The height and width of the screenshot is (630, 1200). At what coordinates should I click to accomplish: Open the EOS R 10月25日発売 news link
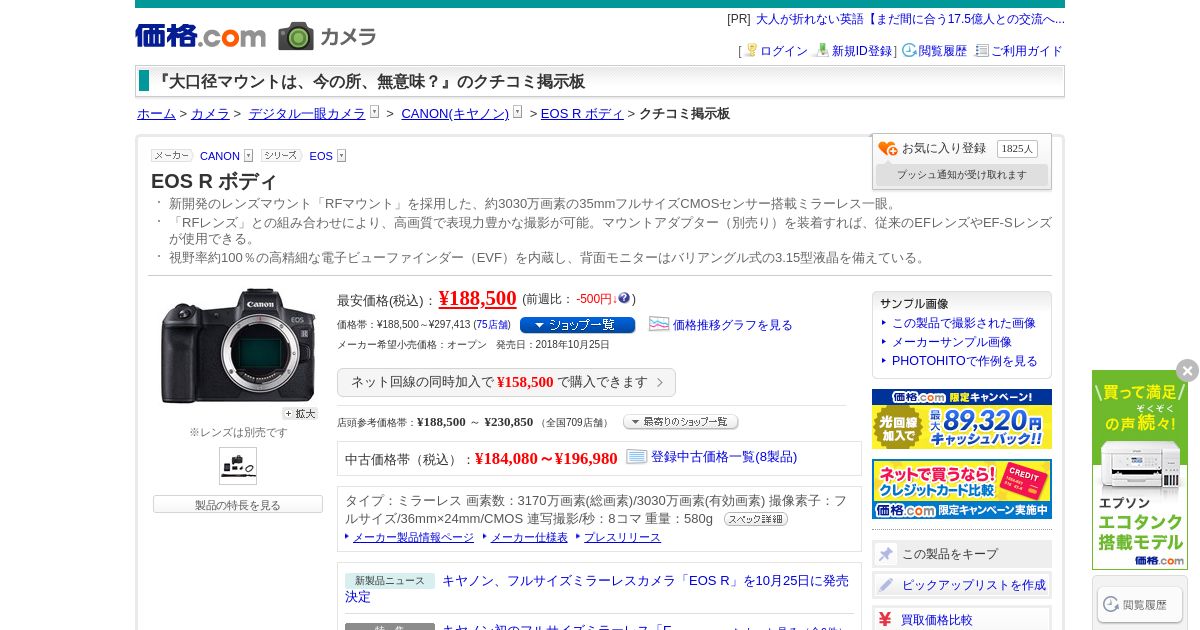(597, 588)
